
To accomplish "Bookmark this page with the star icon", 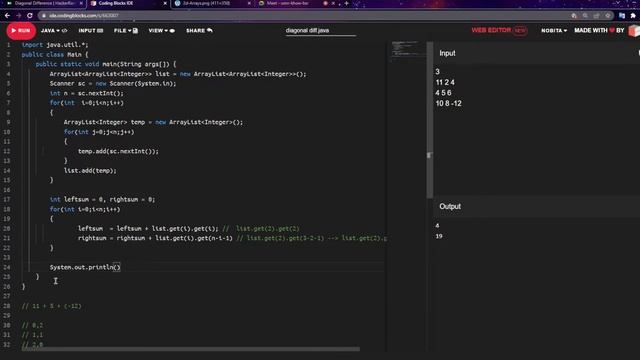I will tap(608, 16).
